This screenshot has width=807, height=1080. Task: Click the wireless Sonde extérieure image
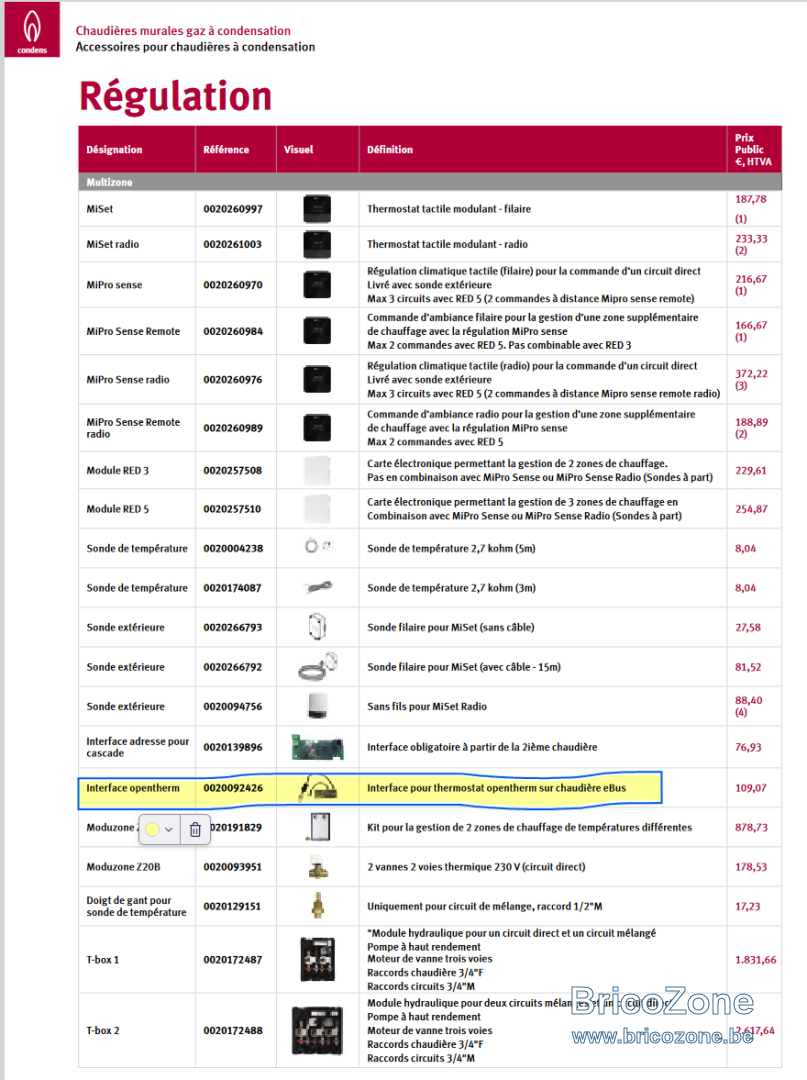coord(317,706)
